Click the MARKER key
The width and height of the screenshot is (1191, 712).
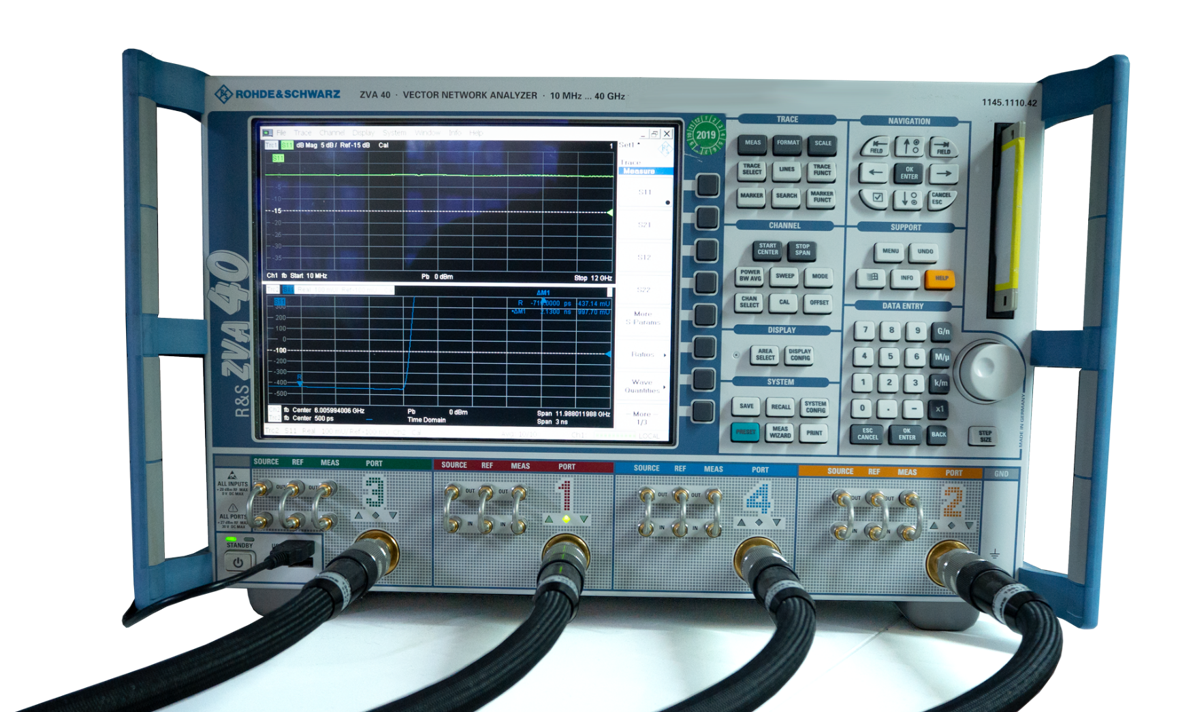[751, 196]
